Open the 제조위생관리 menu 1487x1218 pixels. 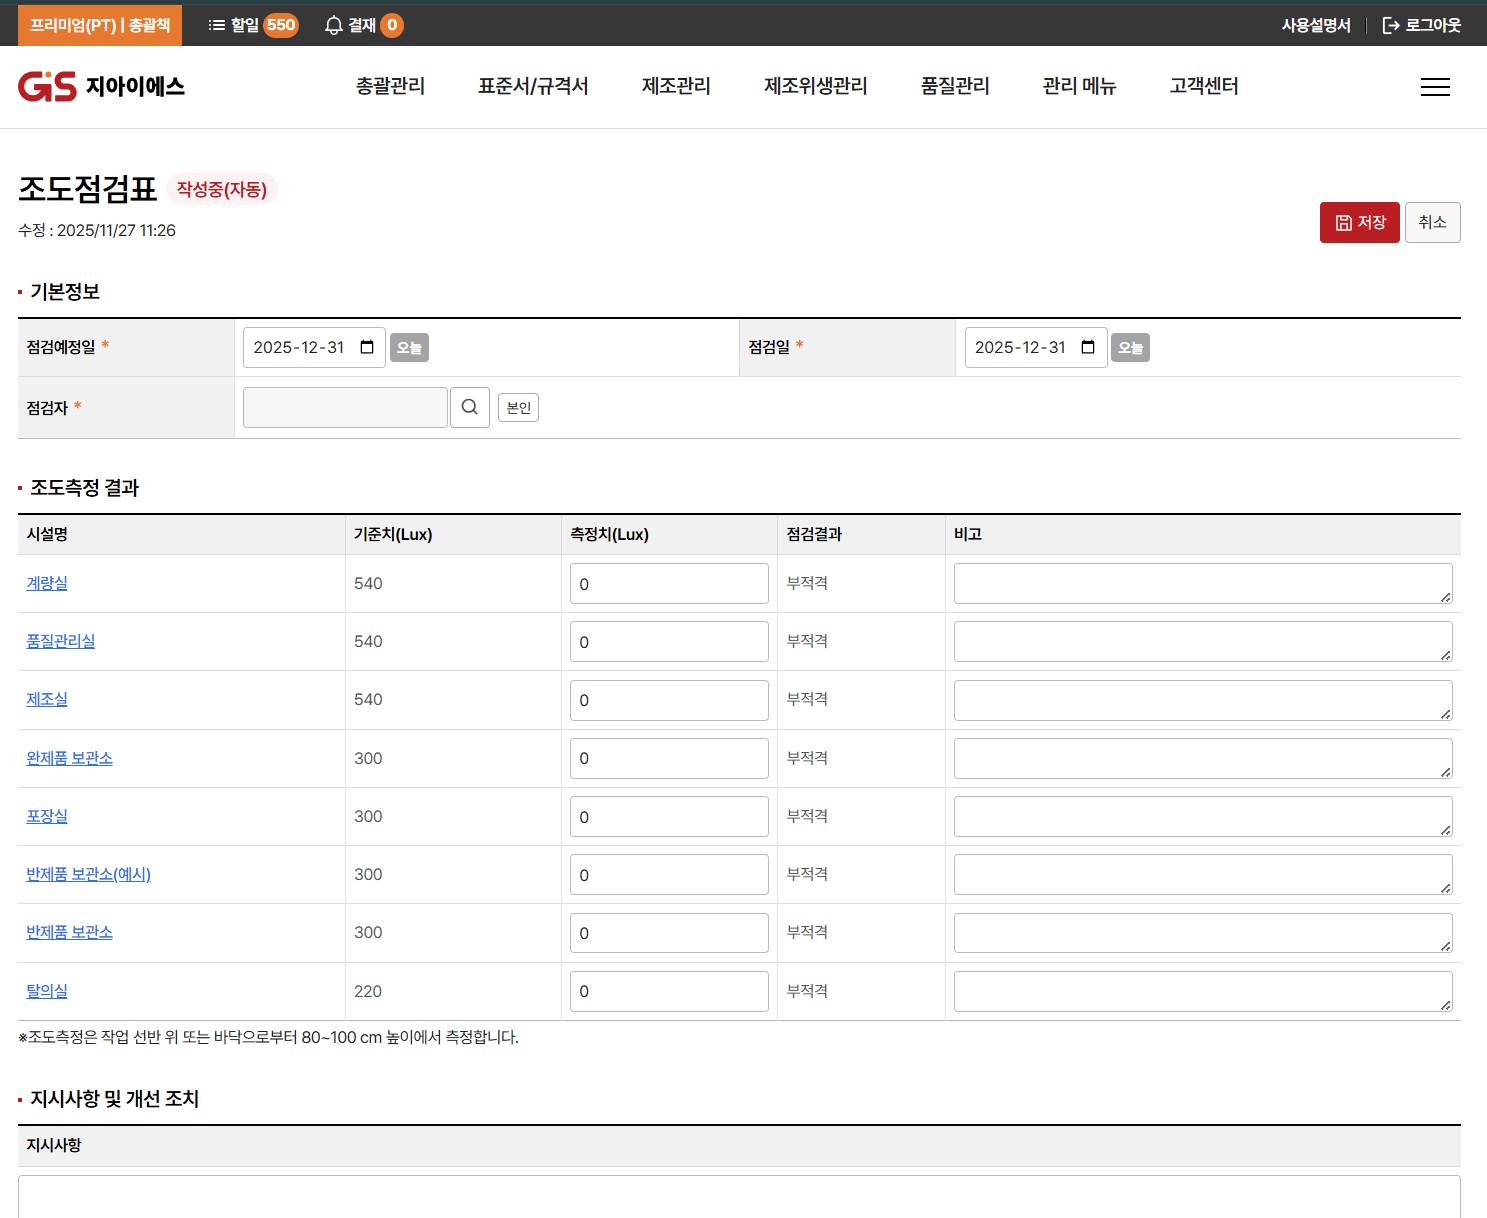(x=815, y=87)
